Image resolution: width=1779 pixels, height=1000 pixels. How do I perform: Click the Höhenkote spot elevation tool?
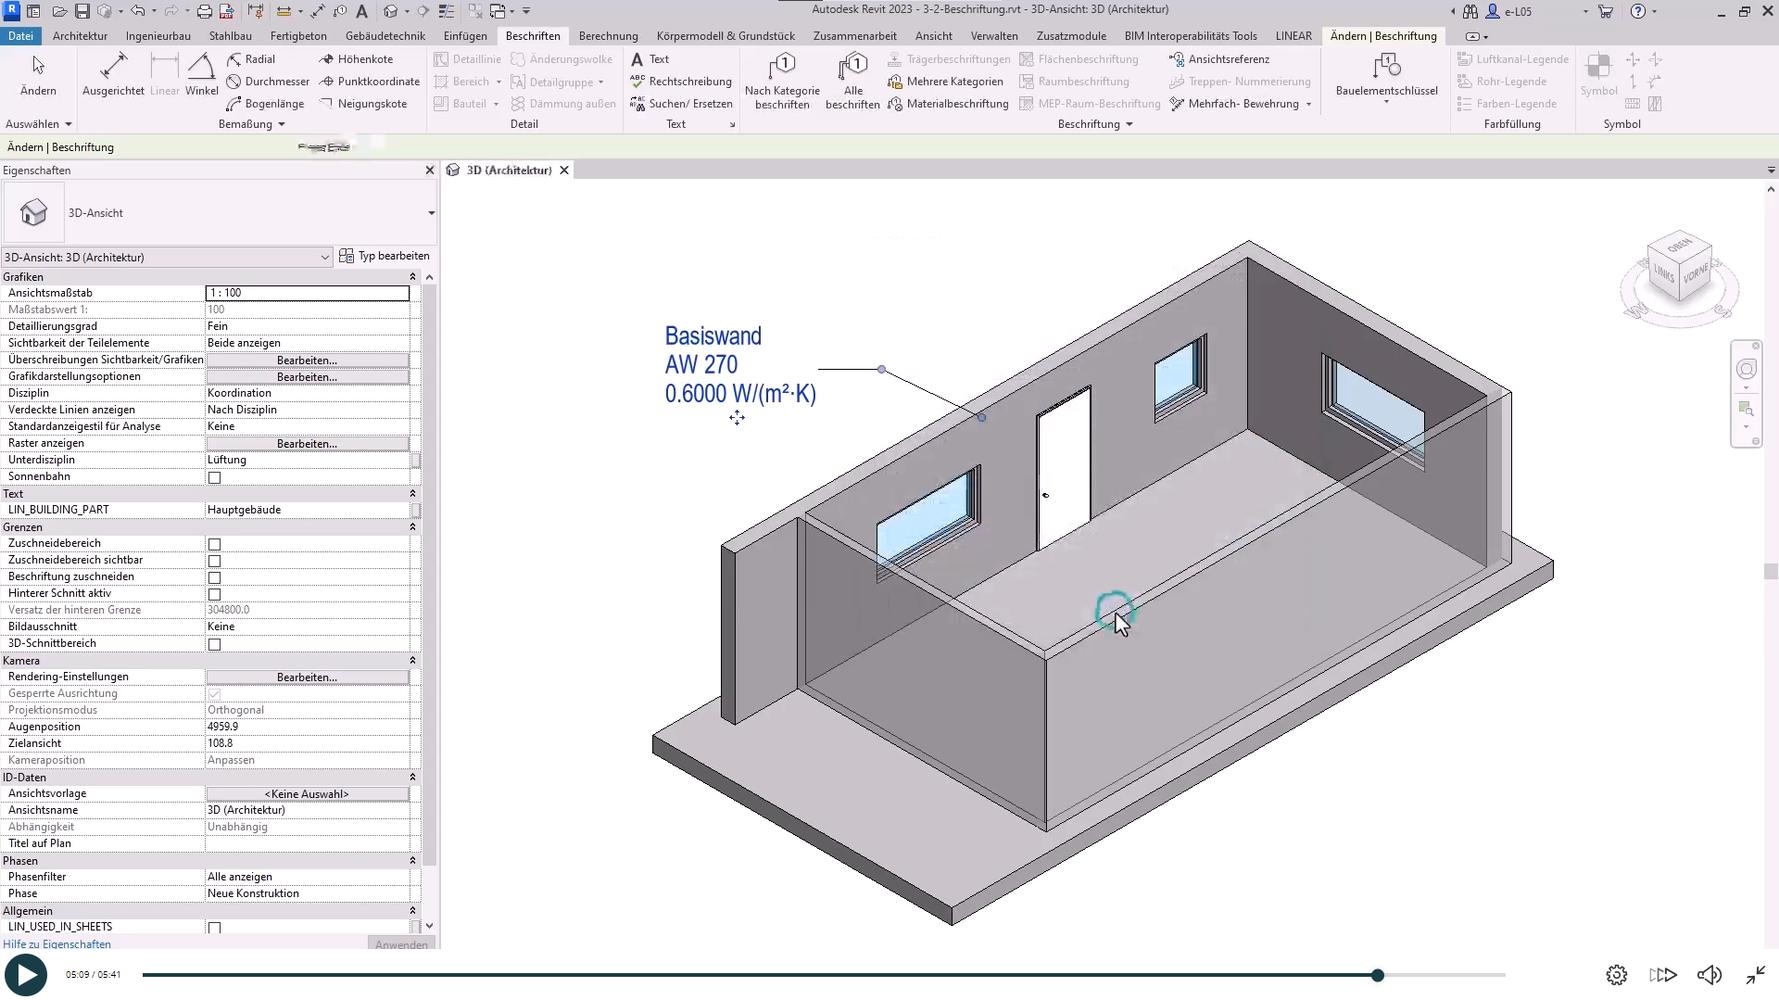[x=356, y=59]
